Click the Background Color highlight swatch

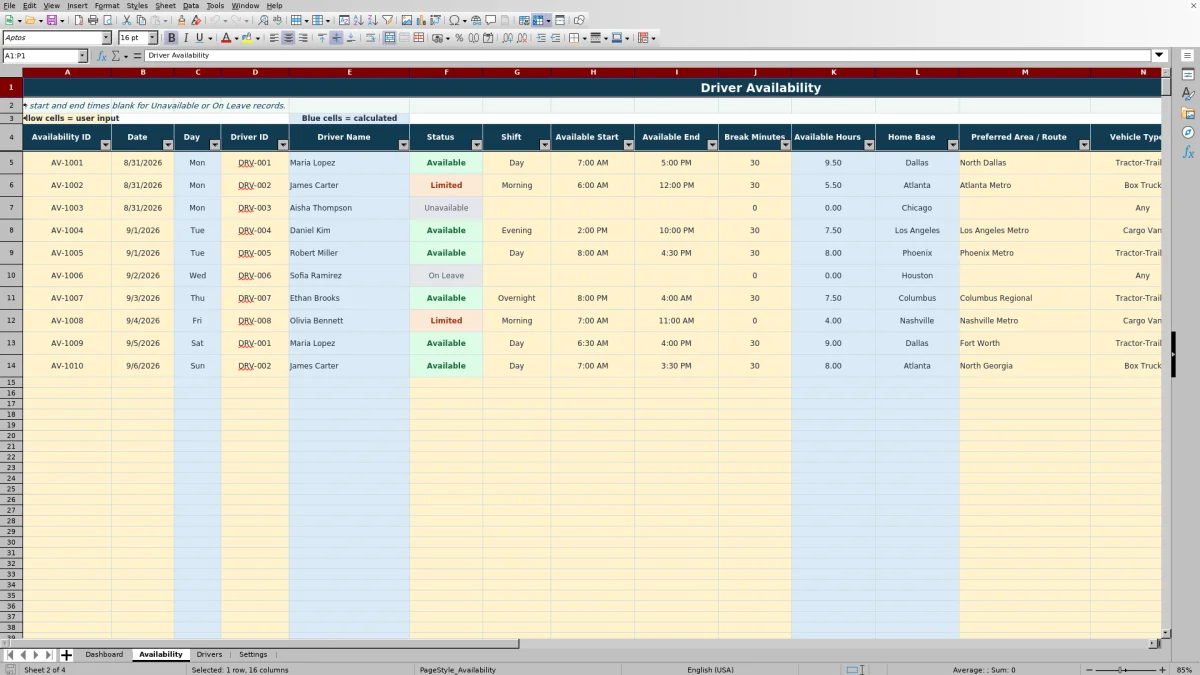[246, 38]
